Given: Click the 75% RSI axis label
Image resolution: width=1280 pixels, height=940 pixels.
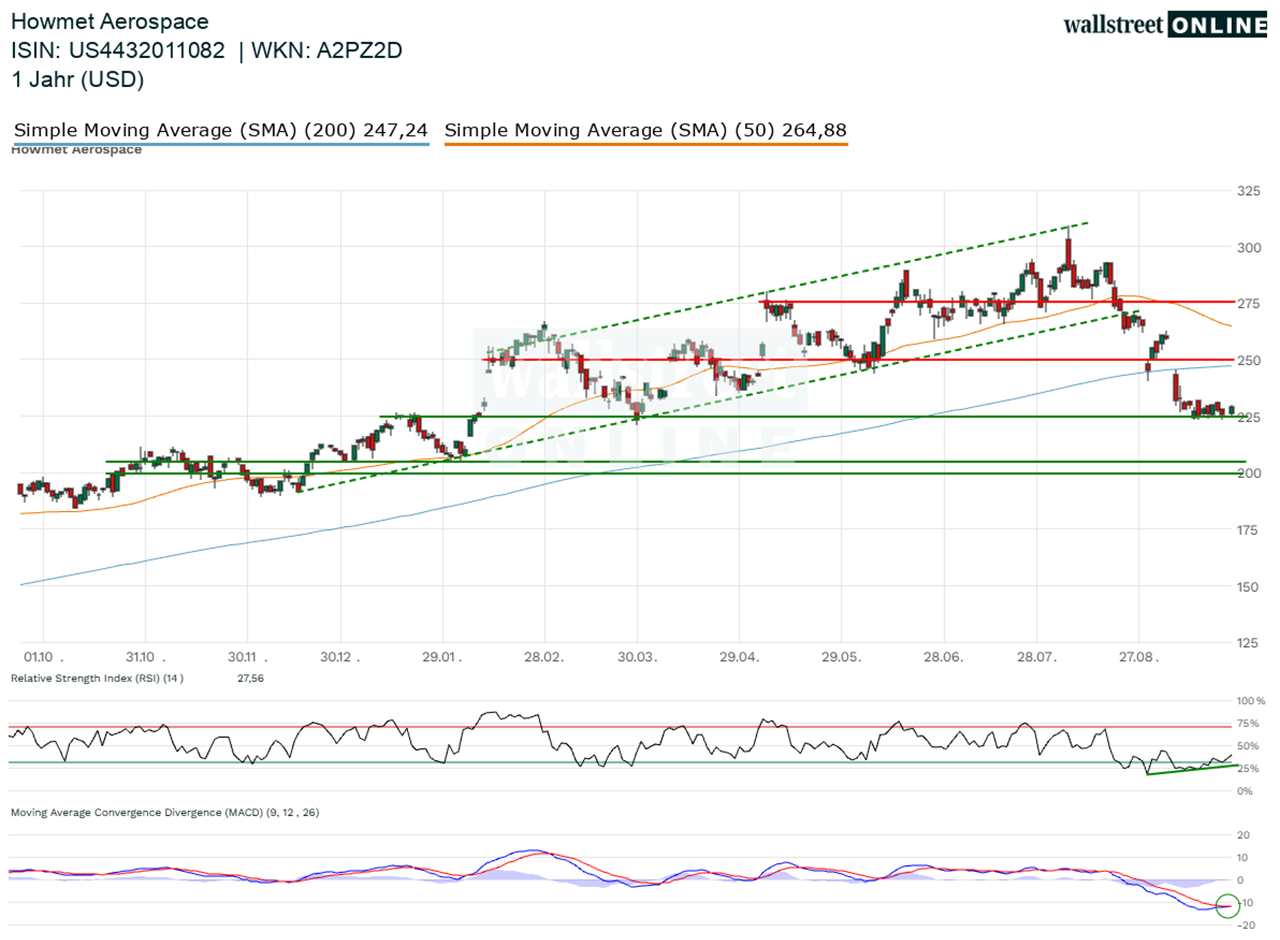Looking at the screenshot, I should pos(1249,723).
